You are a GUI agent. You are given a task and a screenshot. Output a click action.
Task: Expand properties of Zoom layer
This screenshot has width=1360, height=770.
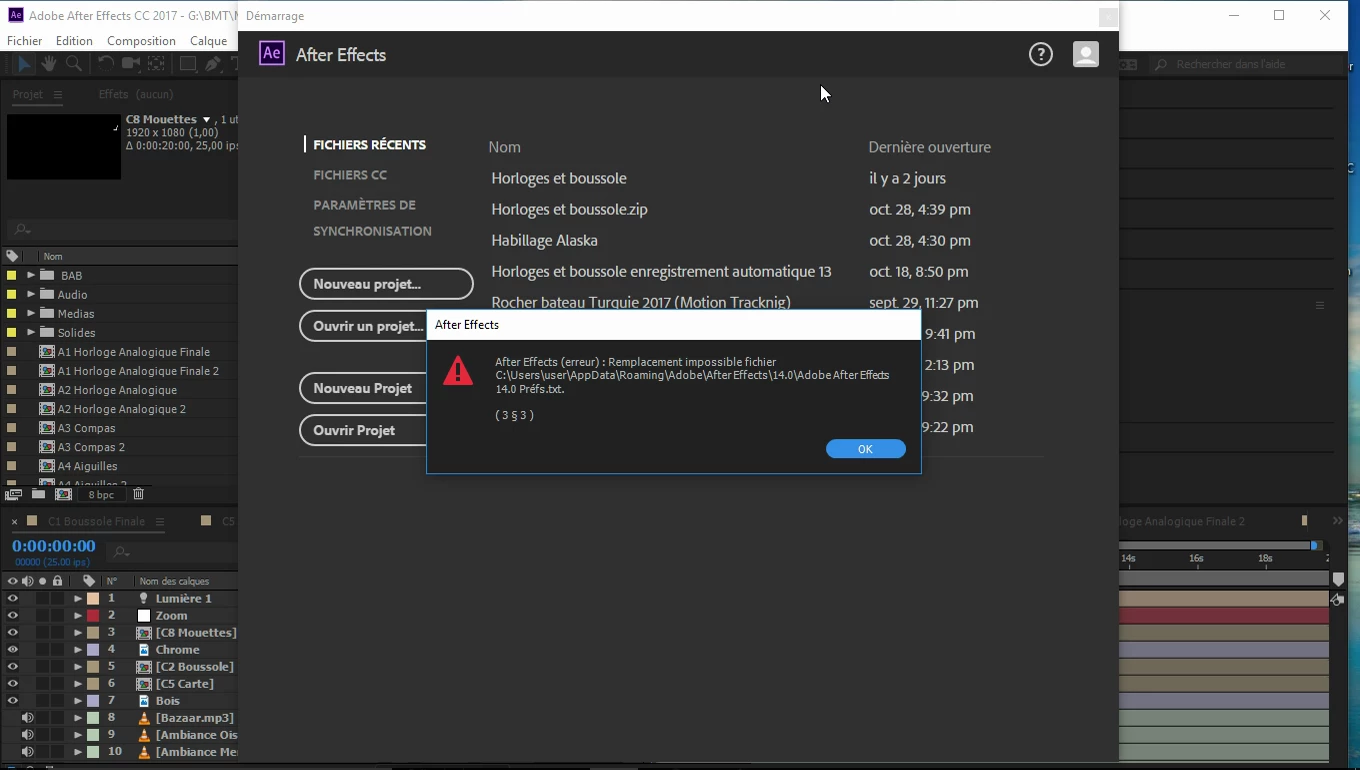pos(77,615)
